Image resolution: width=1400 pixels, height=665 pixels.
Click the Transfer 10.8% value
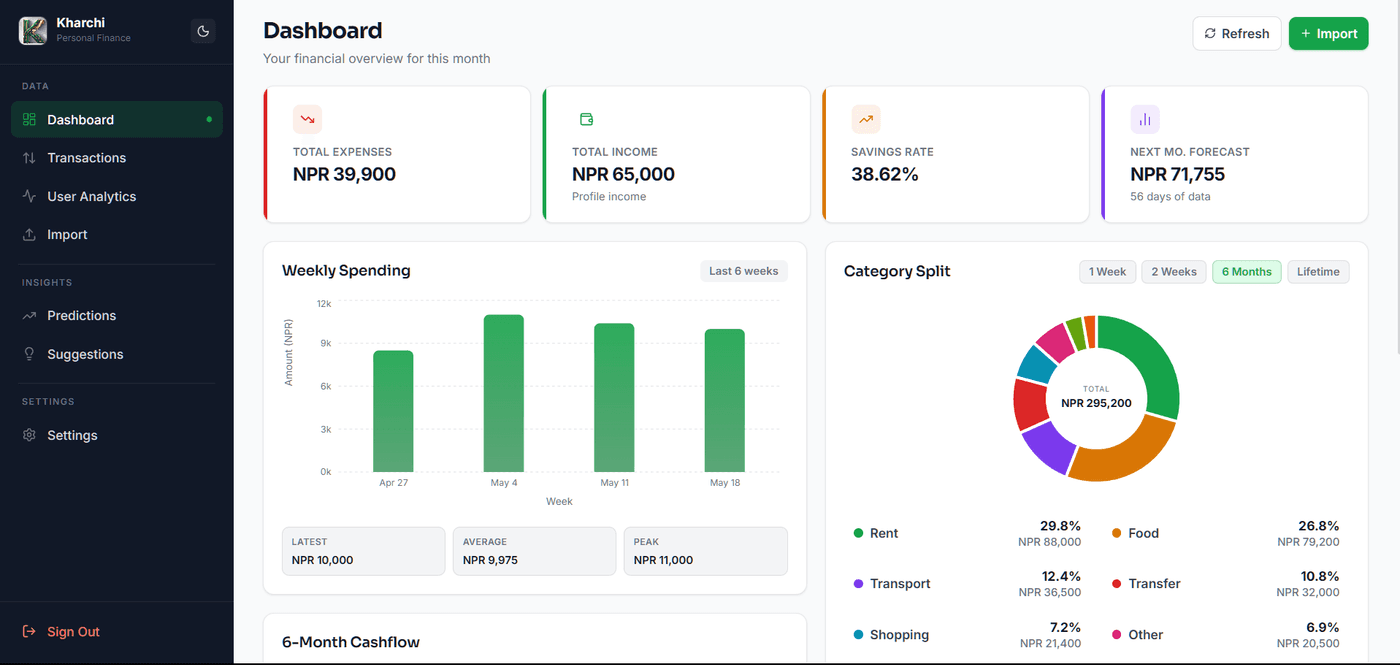(x=1319, y=576)
